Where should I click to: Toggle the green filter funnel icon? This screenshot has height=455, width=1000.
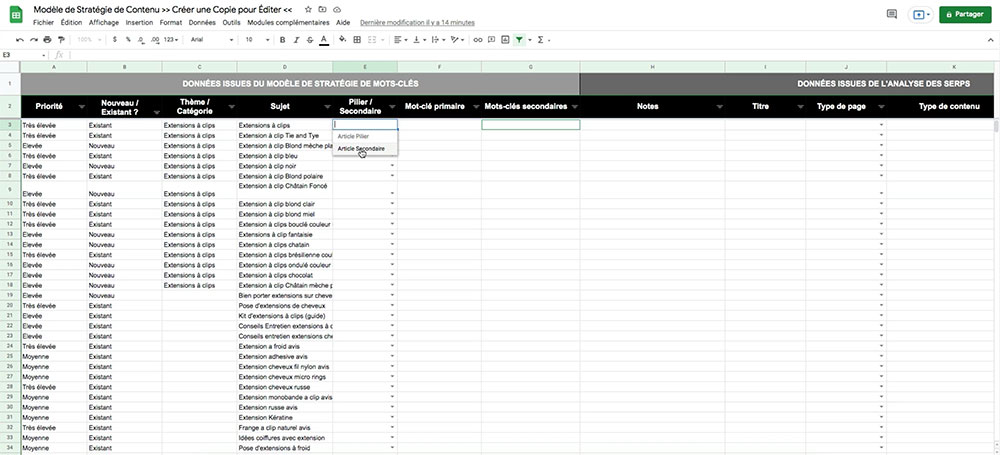tap(520, 40)
